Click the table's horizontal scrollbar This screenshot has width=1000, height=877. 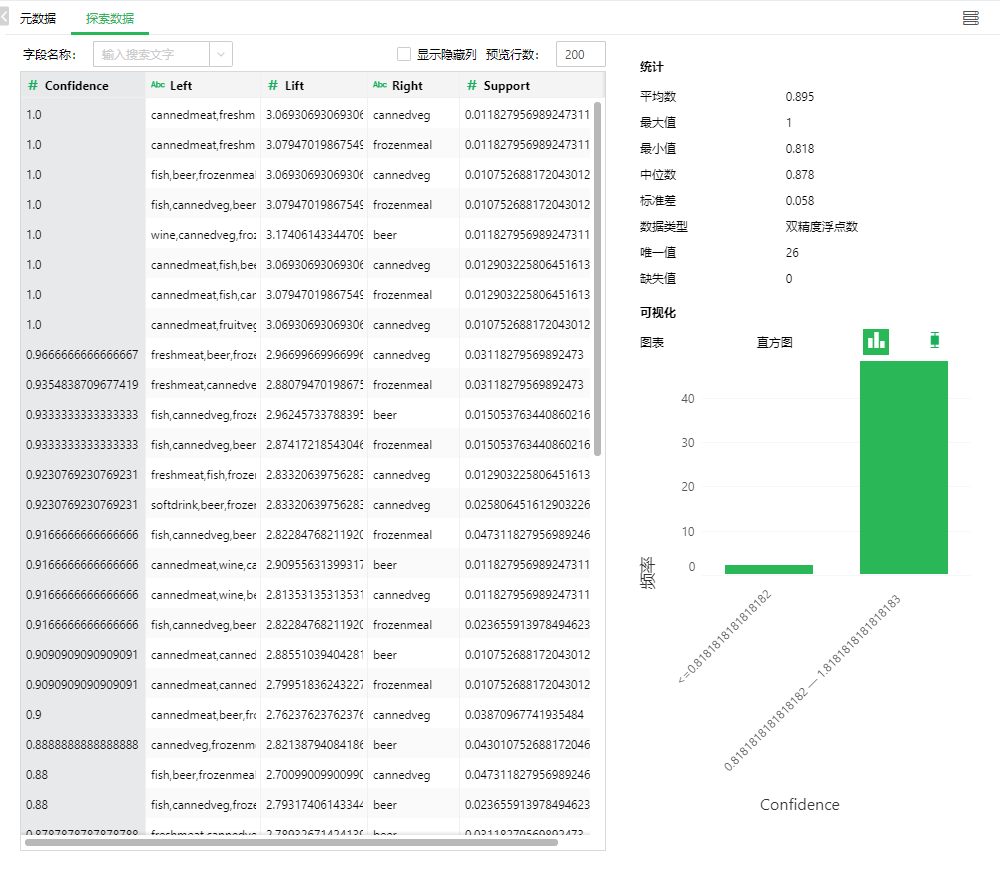click(x=290, y=843)
